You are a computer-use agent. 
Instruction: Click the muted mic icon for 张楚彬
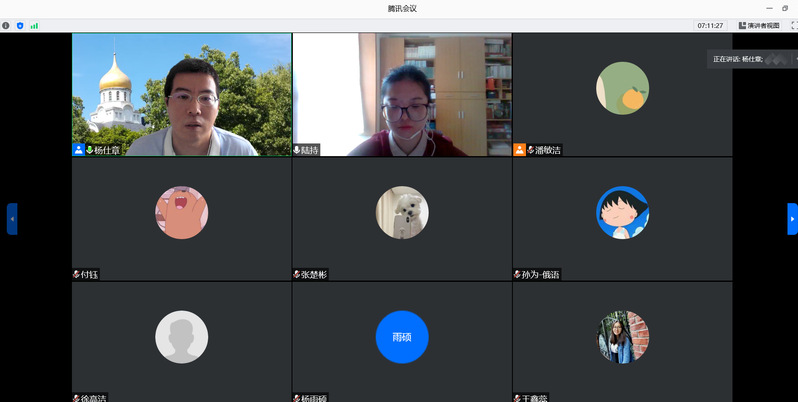click(297, 274)
